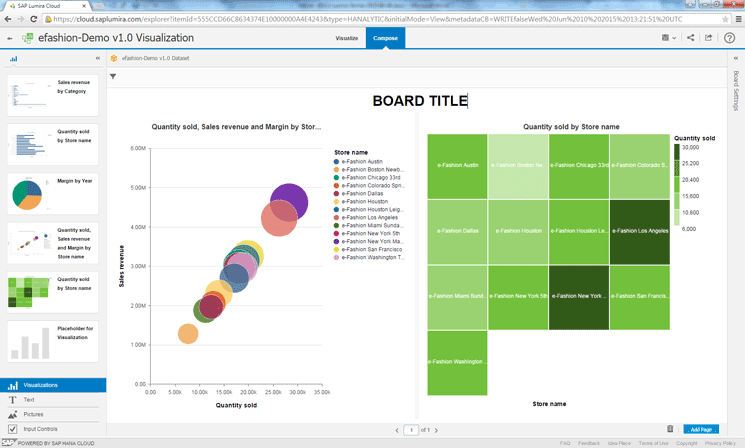Click the efashion-Demo dataset icon
Viewport: 745px width, 448px height.
114,58
